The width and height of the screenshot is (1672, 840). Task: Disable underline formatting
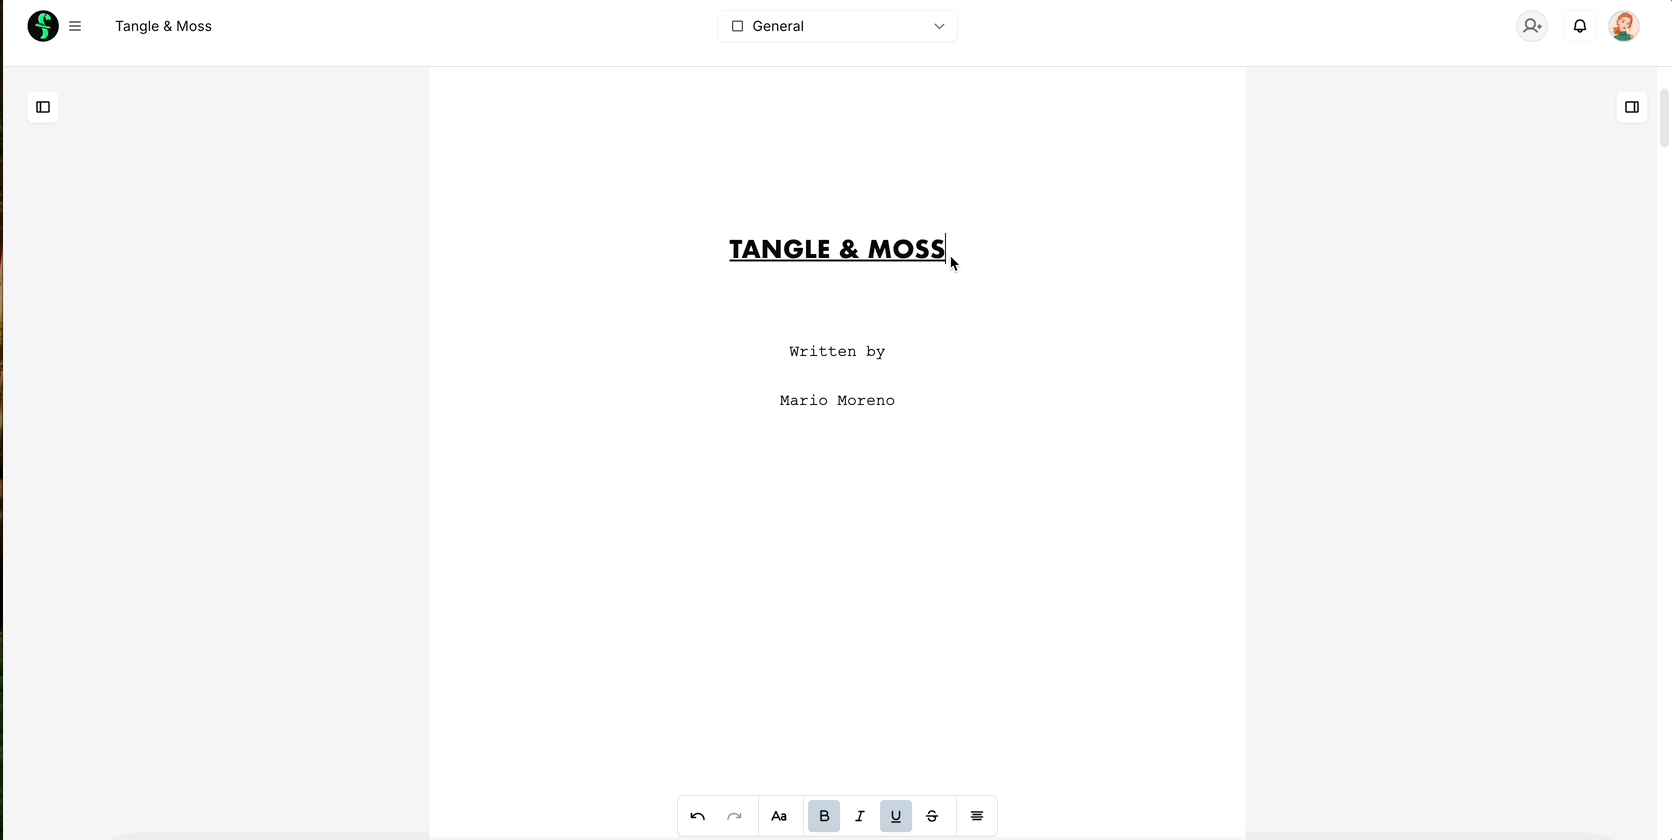coord(896,816)
